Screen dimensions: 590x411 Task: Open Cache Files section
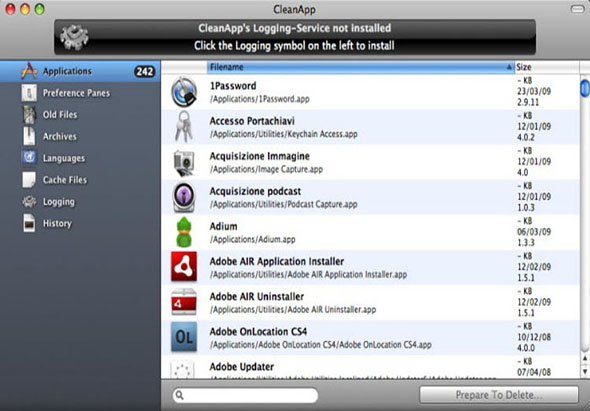tap(65, 180)
